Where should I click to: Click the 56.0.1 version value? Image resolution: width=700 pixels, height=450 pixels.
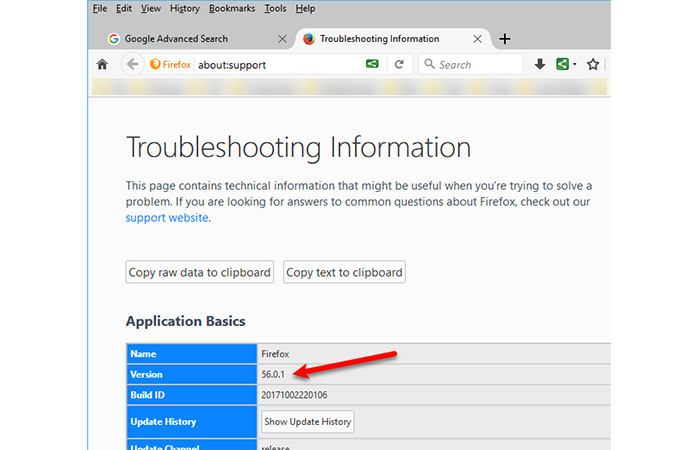(x=273, y=375)
